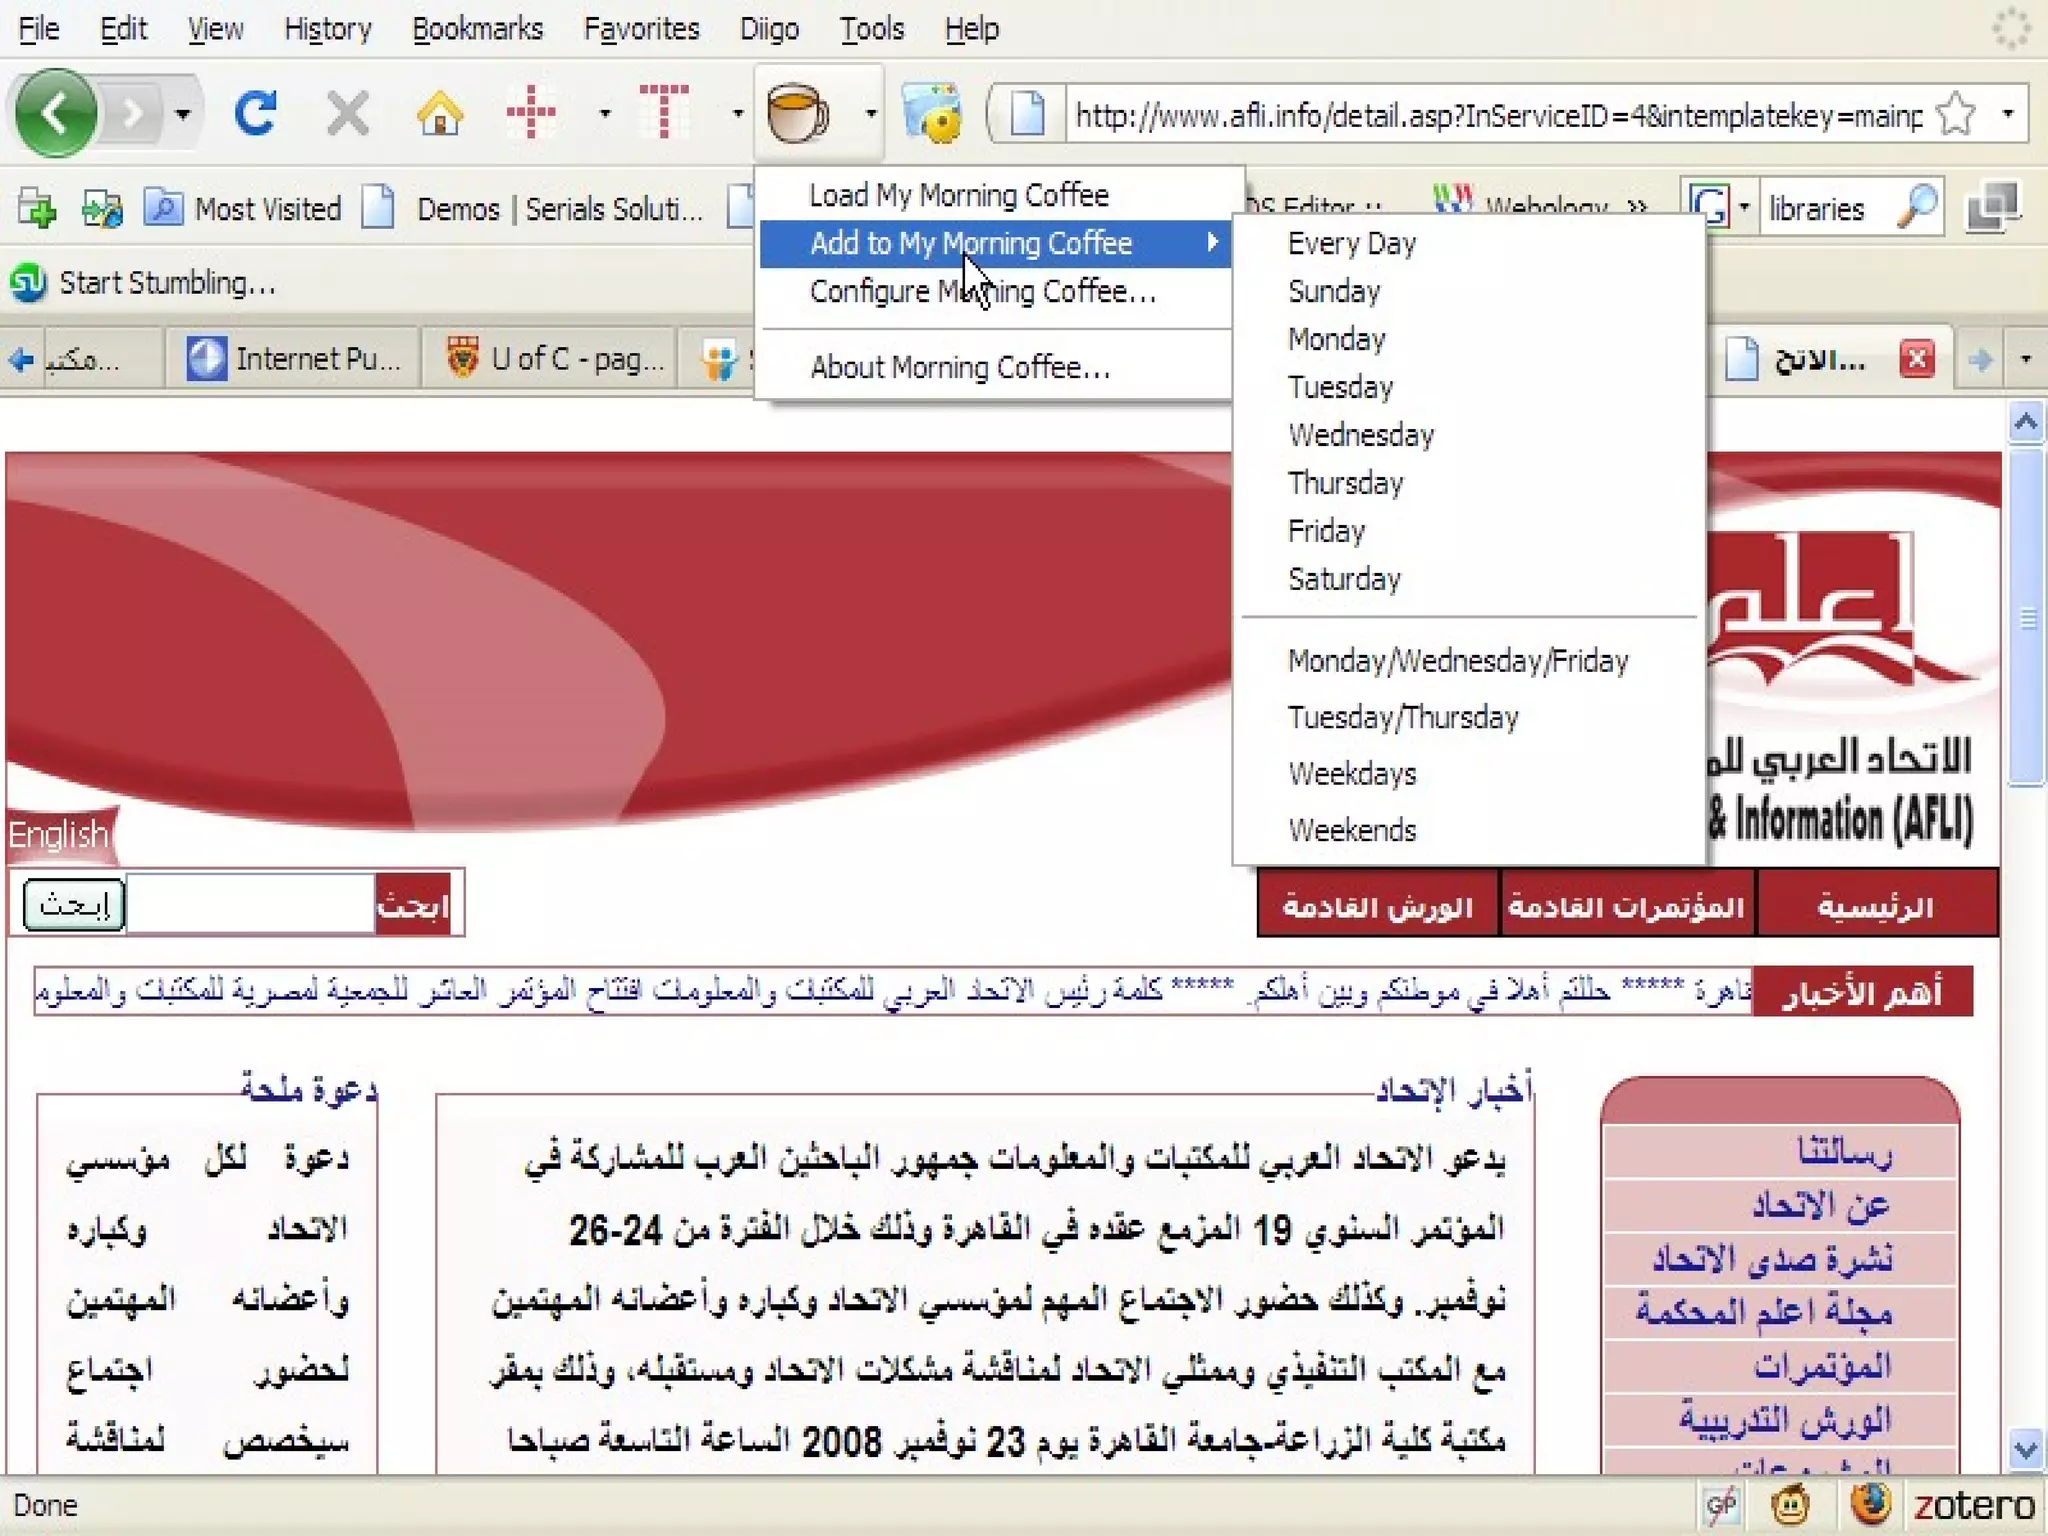The width and height of the screenshot is (2048, 1536).
Task: Choose Every Day in the submenu
Action: [x=1352, y=244]
